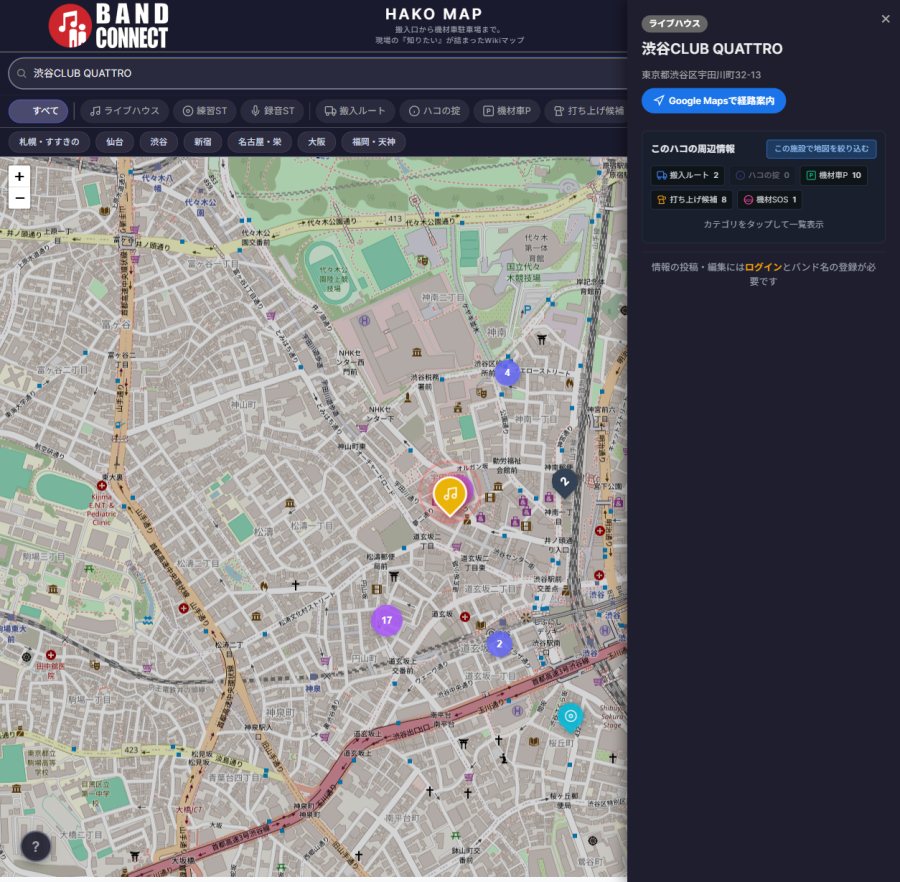The image size is (900, 882).
Task: Click the HAKO MAP heading
Action: pyautogui.click(x=434, y=14)
